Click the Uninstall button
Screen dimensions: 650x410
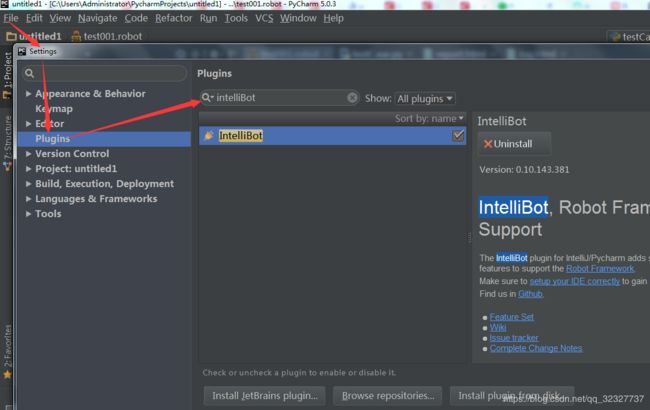513,144
